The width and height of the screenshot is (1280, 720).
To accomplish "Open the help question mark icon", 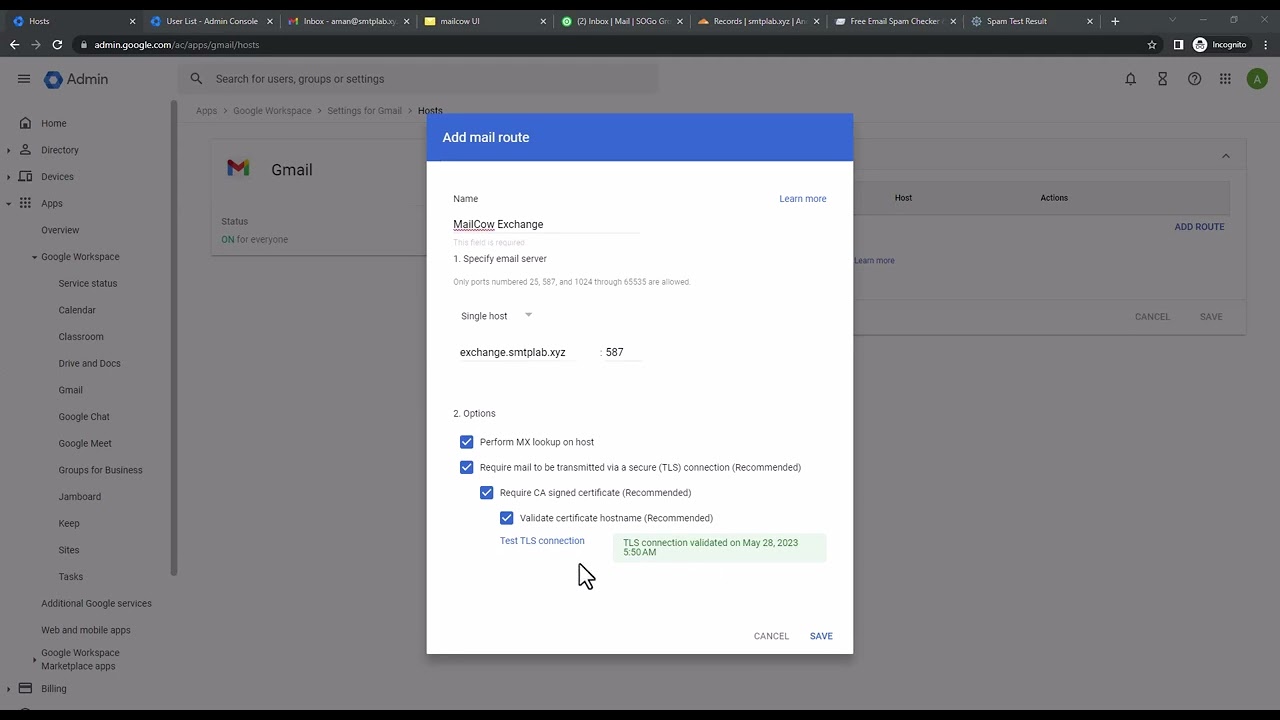I will click(x=1195, y=79).
